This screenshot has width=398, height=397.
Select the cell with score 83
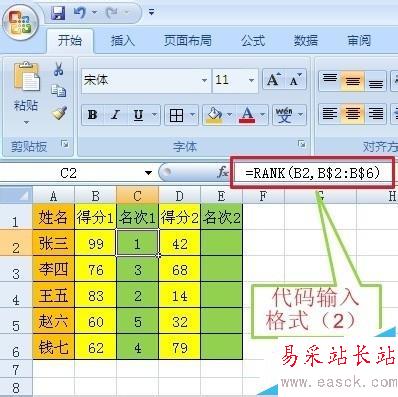(96, 295)
